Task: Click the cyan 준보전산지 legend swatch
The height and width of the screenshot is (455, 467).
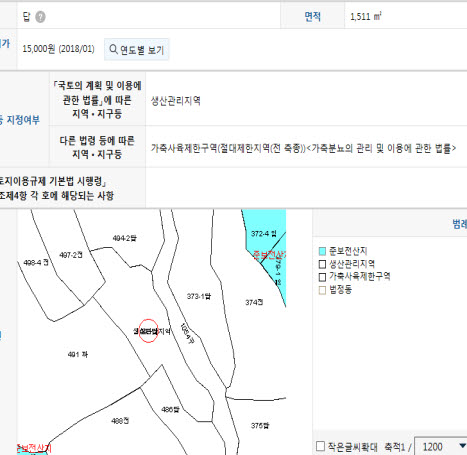Action: click(322, 251)
